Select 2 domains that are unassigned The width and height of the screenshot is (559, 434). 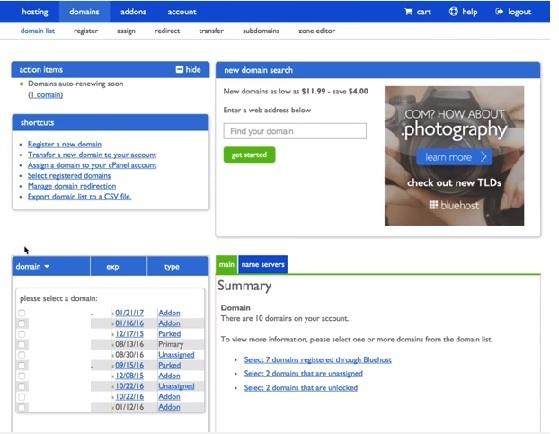coord(303,373)
